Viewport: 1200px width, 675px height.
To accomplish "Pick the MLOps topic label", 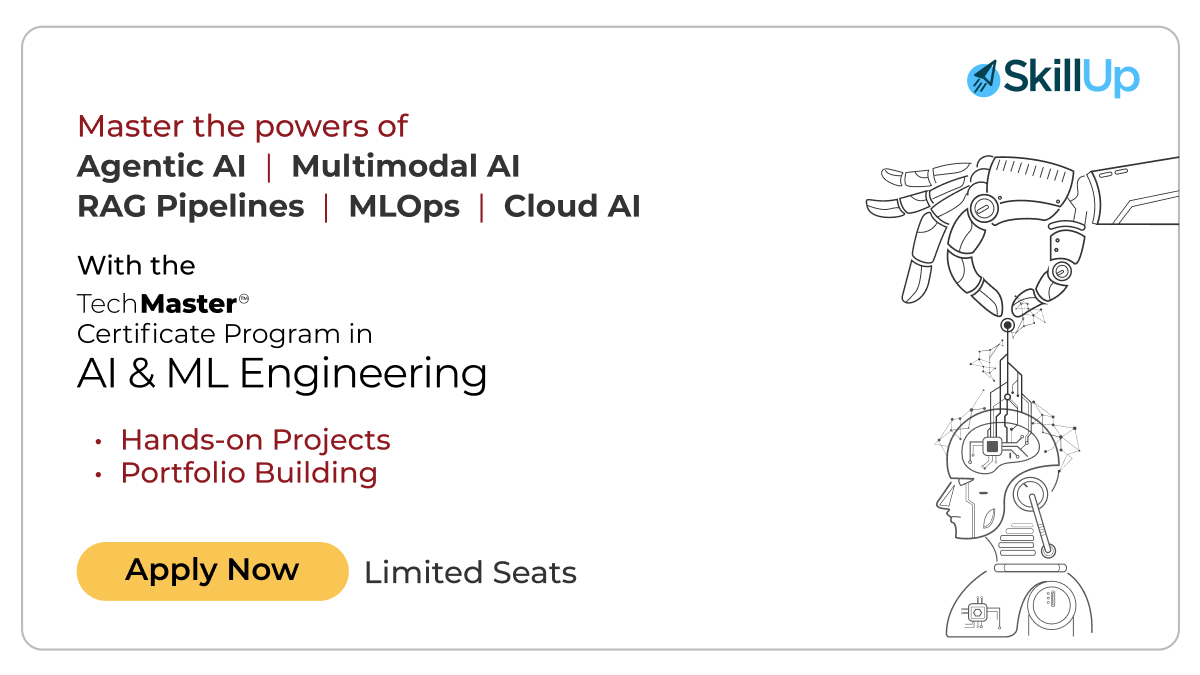I will [x=404, y=206].
